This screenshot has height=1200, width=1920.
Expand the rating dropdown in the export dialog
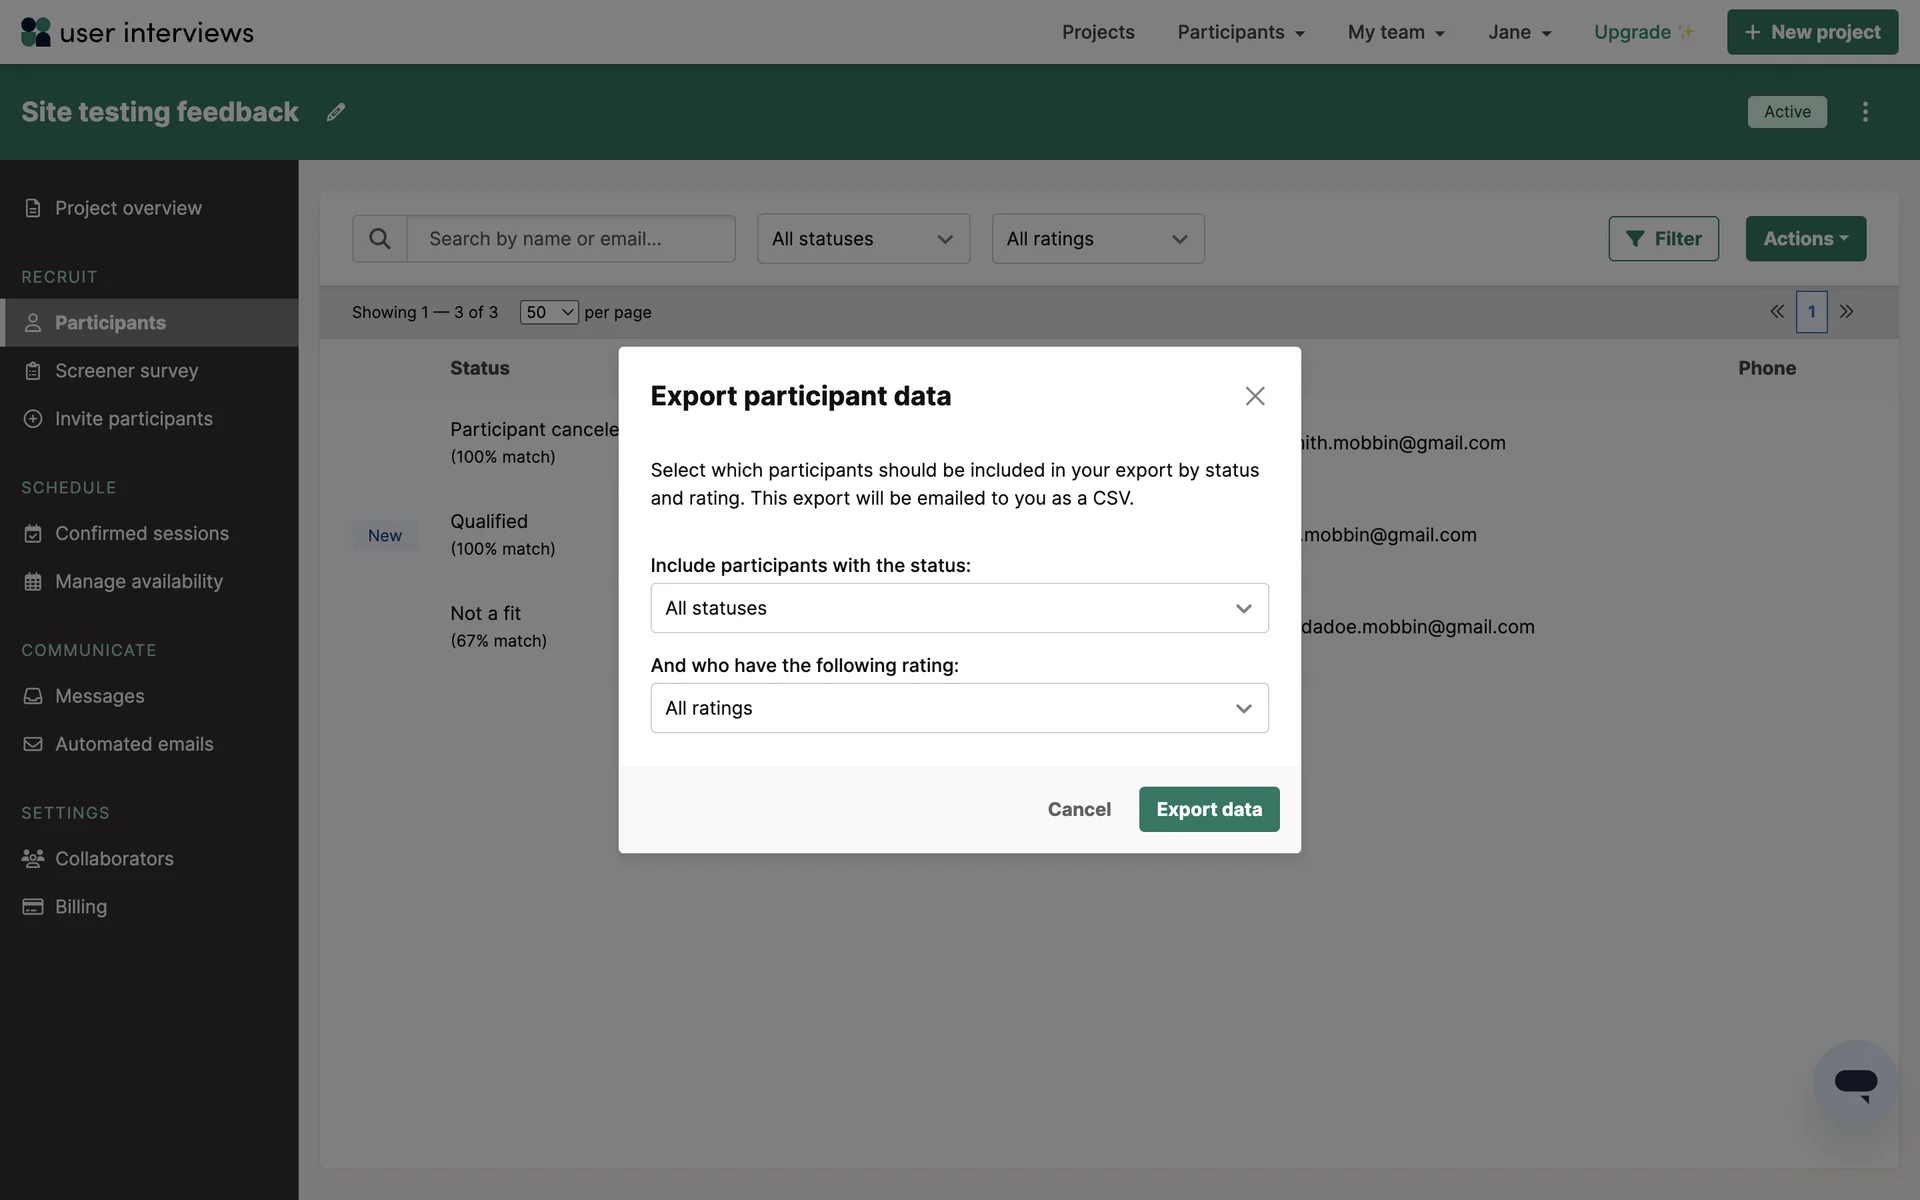pyautogui.click(x=959, y=708)
